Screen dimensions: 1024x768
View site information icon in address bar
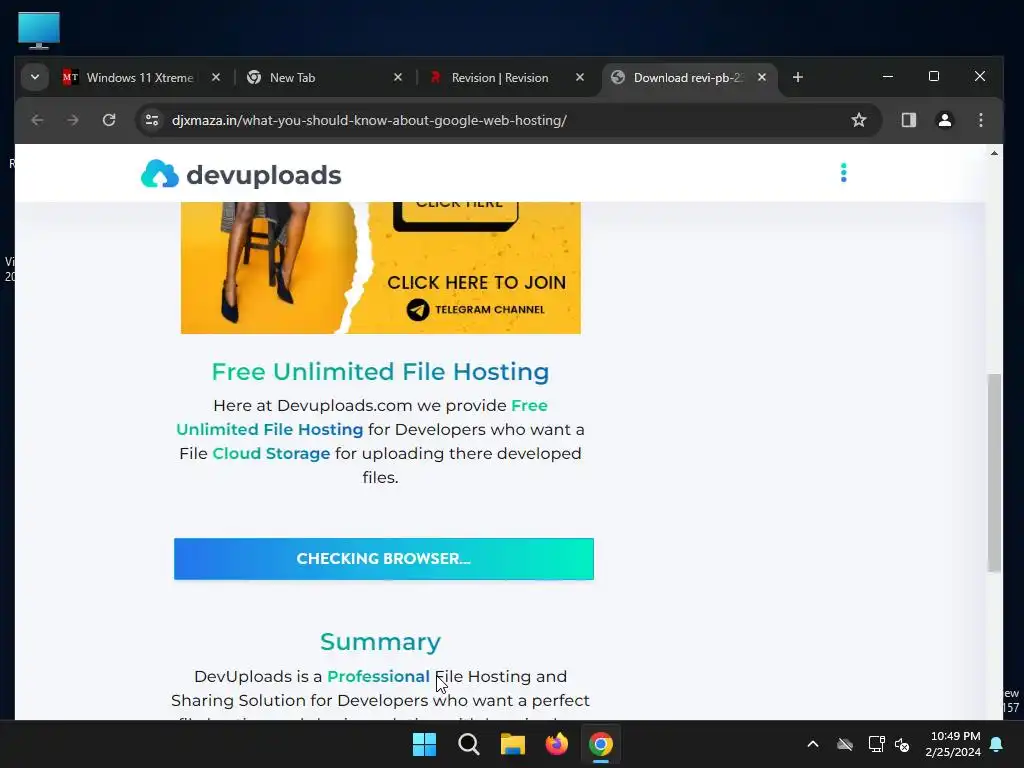152,120
